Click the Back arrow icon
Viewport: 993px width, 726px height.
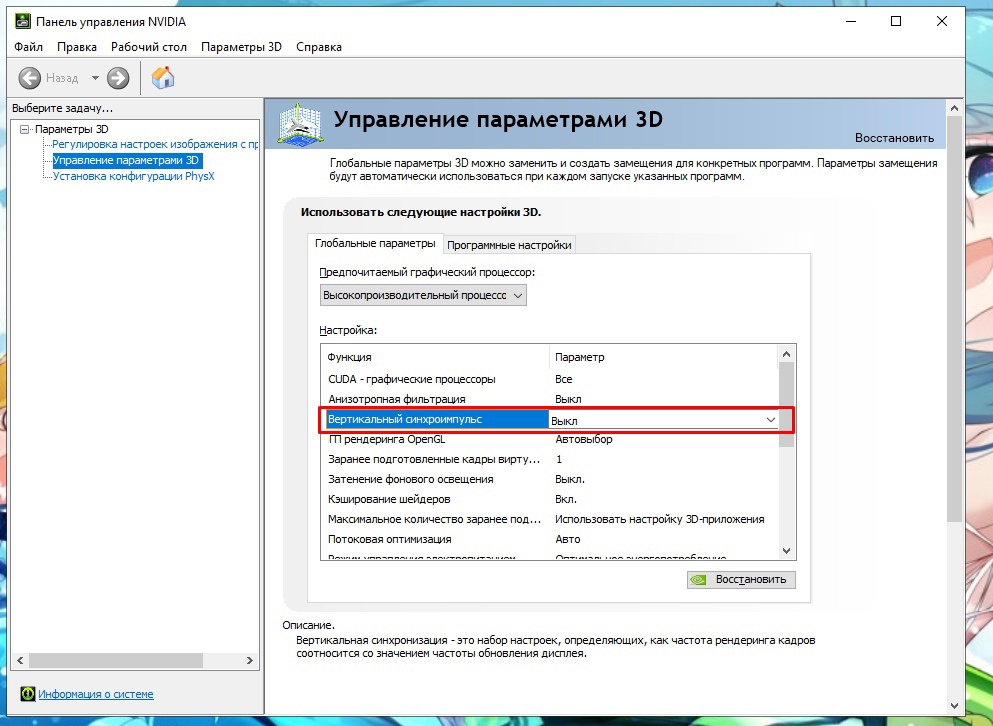pyautogui.click(x=29, y=78)
